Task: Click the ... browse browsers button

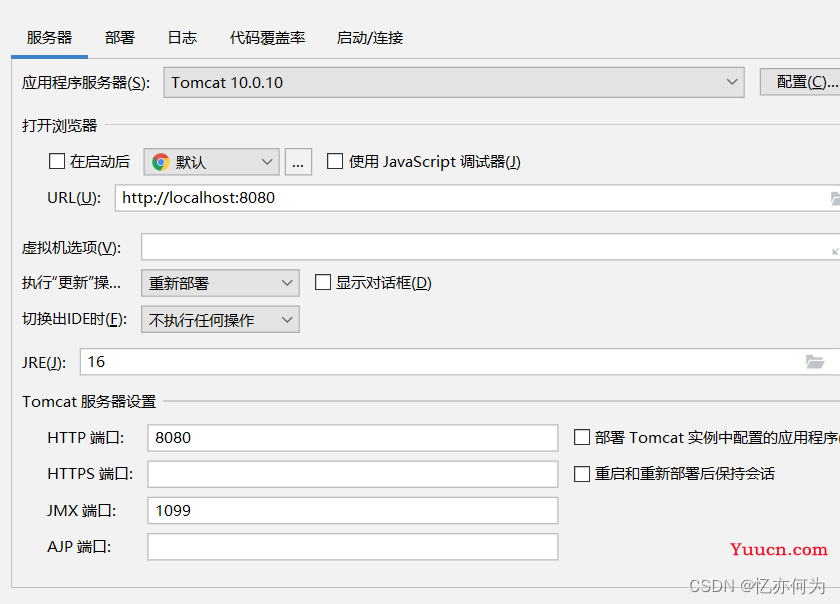Action: point(298,162)
